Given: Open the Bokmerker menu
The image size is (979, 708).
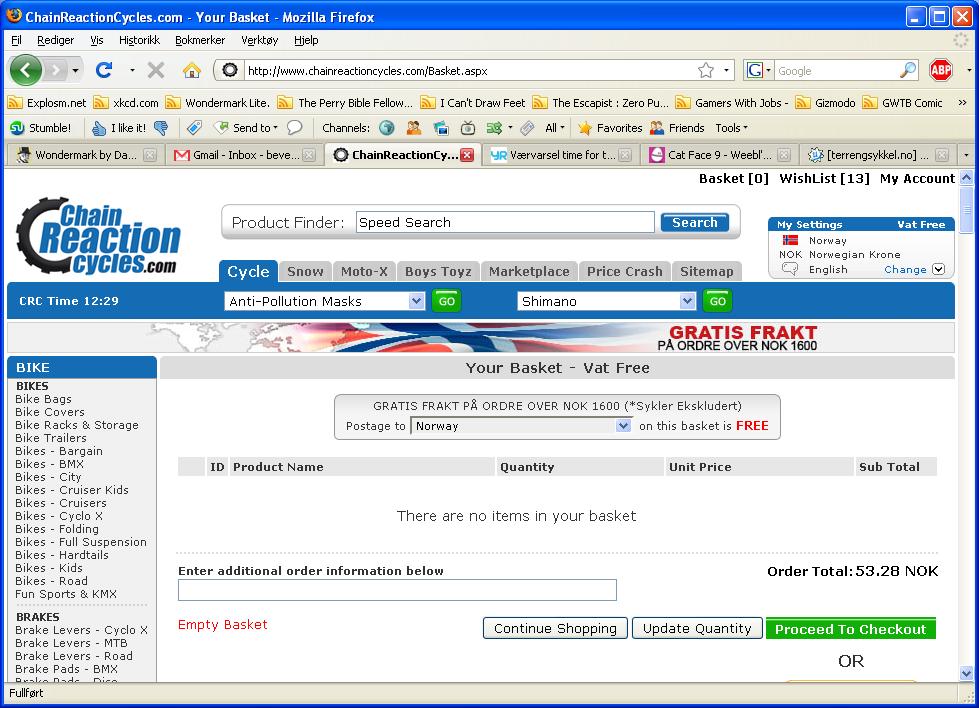Looking at the screenshot, I should coord(200,40).
